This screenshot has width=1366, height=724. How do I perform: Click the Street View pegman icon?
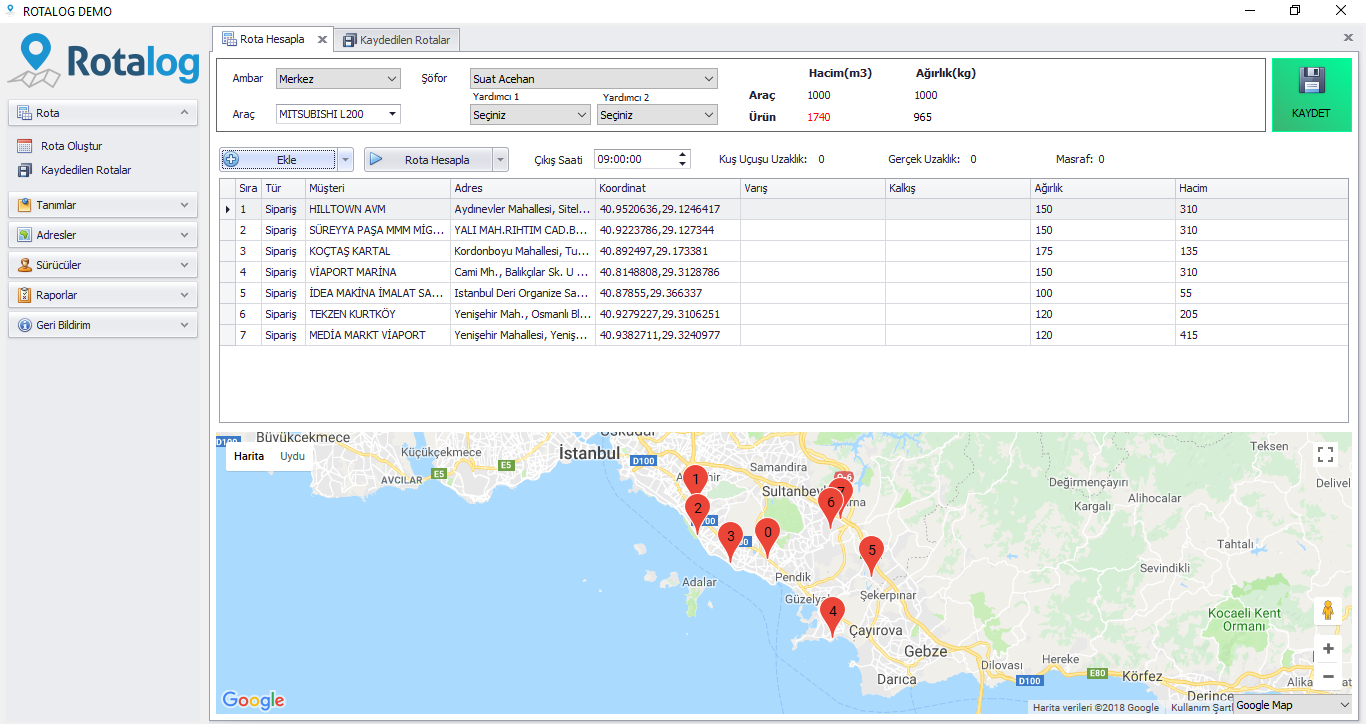click(1328, 610)
